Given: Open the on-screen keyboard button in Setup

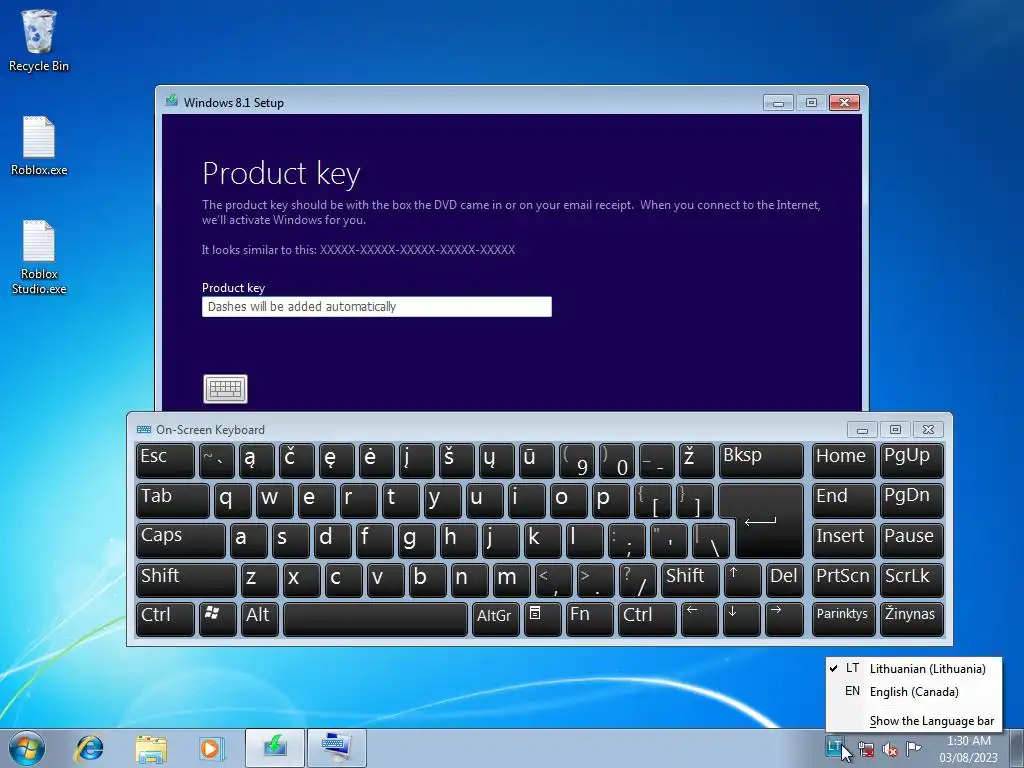Looking at the screenshot, I should [x=225, y=389].
